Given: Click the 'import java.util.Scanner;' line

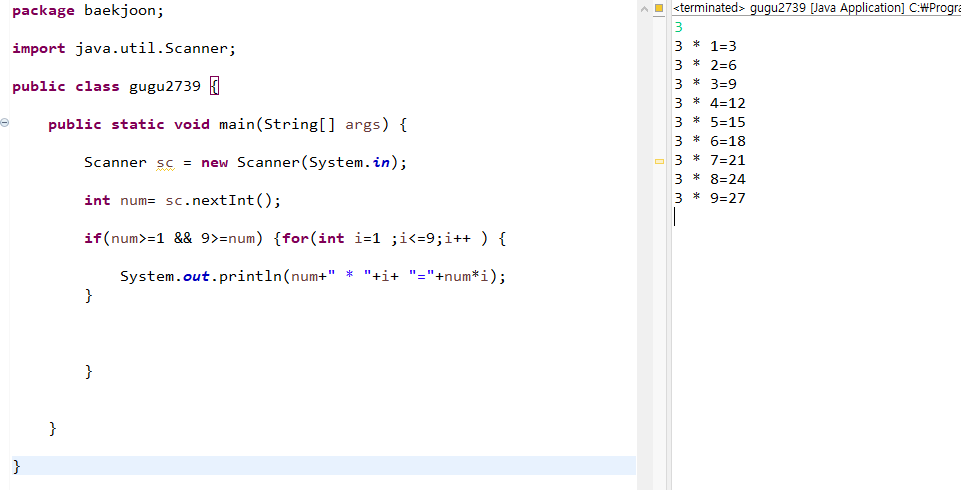Looking at the screenshot, I should [124, 48].
